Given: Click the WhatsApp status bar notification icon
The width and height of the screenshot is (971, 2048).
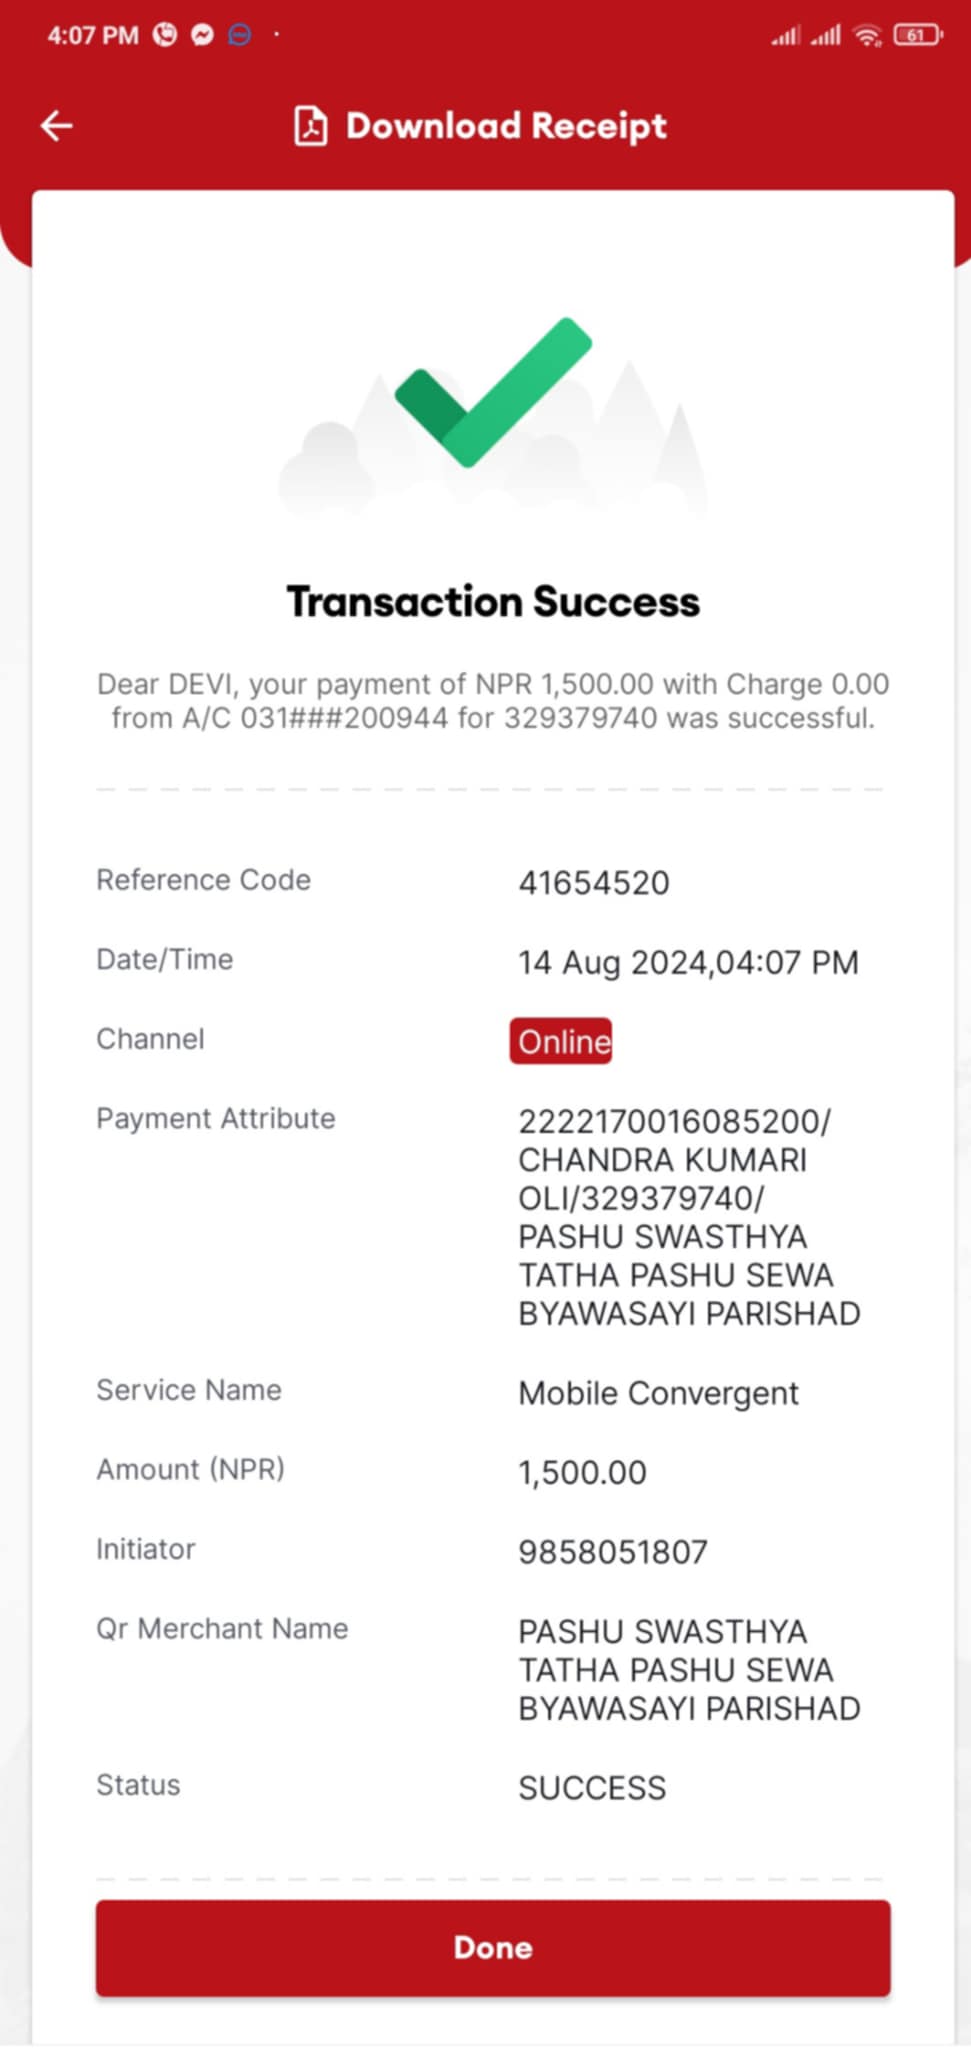Looking at the screenshot, I should (x=165, y=35).
